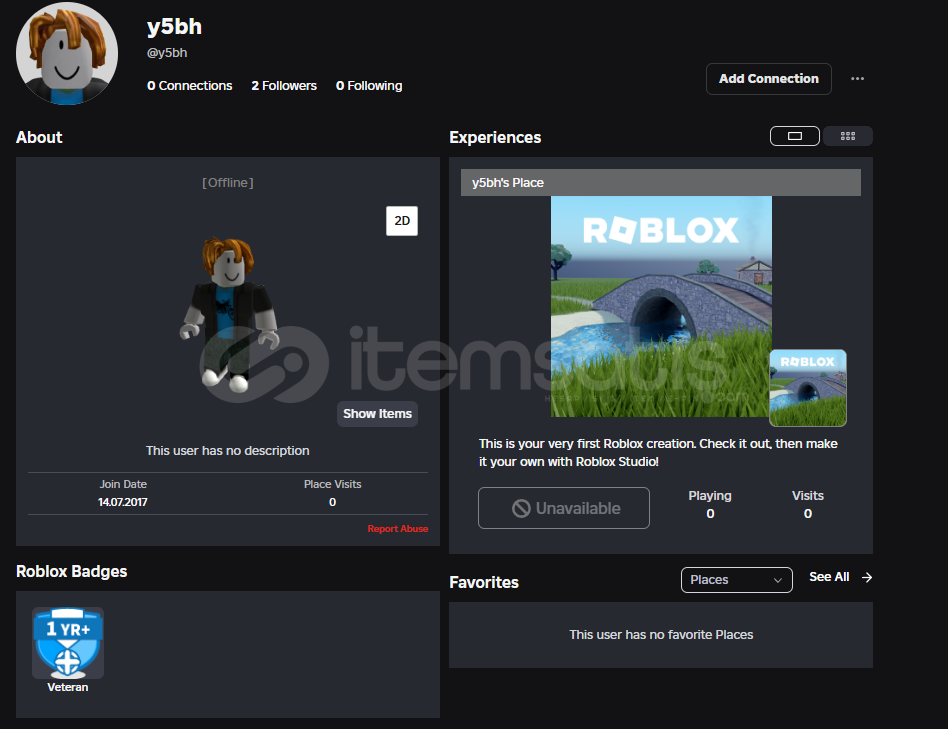Select the small Roblox experience thumbnail
The width and height of the screenshot is (948, 729).
click(807, 388)
